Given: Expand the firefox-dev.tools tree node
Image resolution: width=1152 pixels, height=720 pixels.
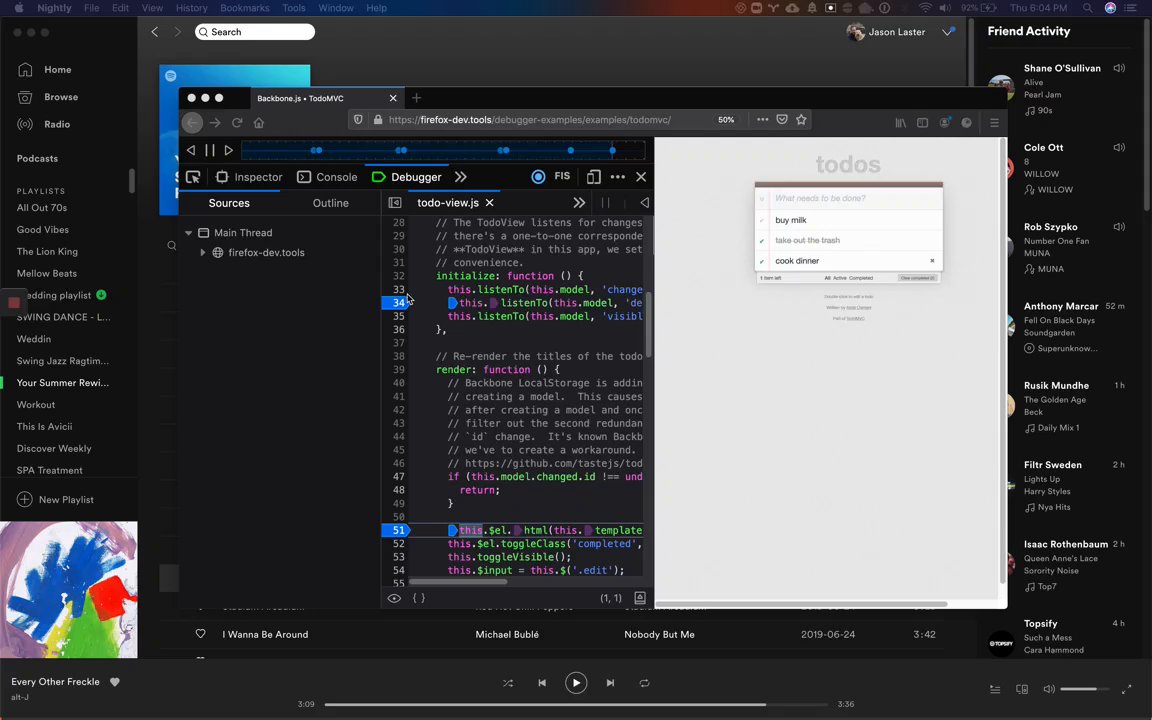Looking at the screenshot, I should click(x=203, y=253).
